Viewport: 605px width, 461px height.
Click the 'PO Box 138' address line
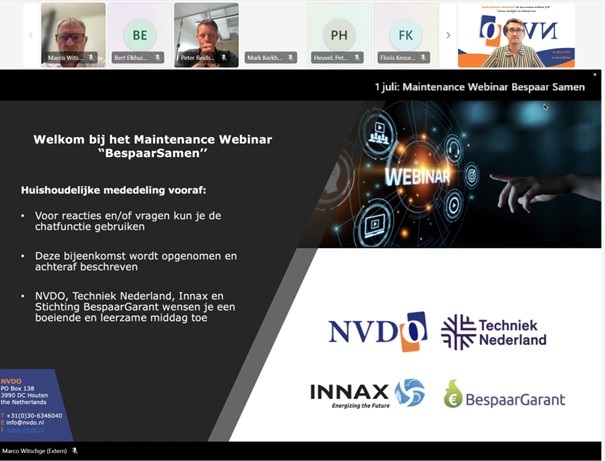point(17,388)
